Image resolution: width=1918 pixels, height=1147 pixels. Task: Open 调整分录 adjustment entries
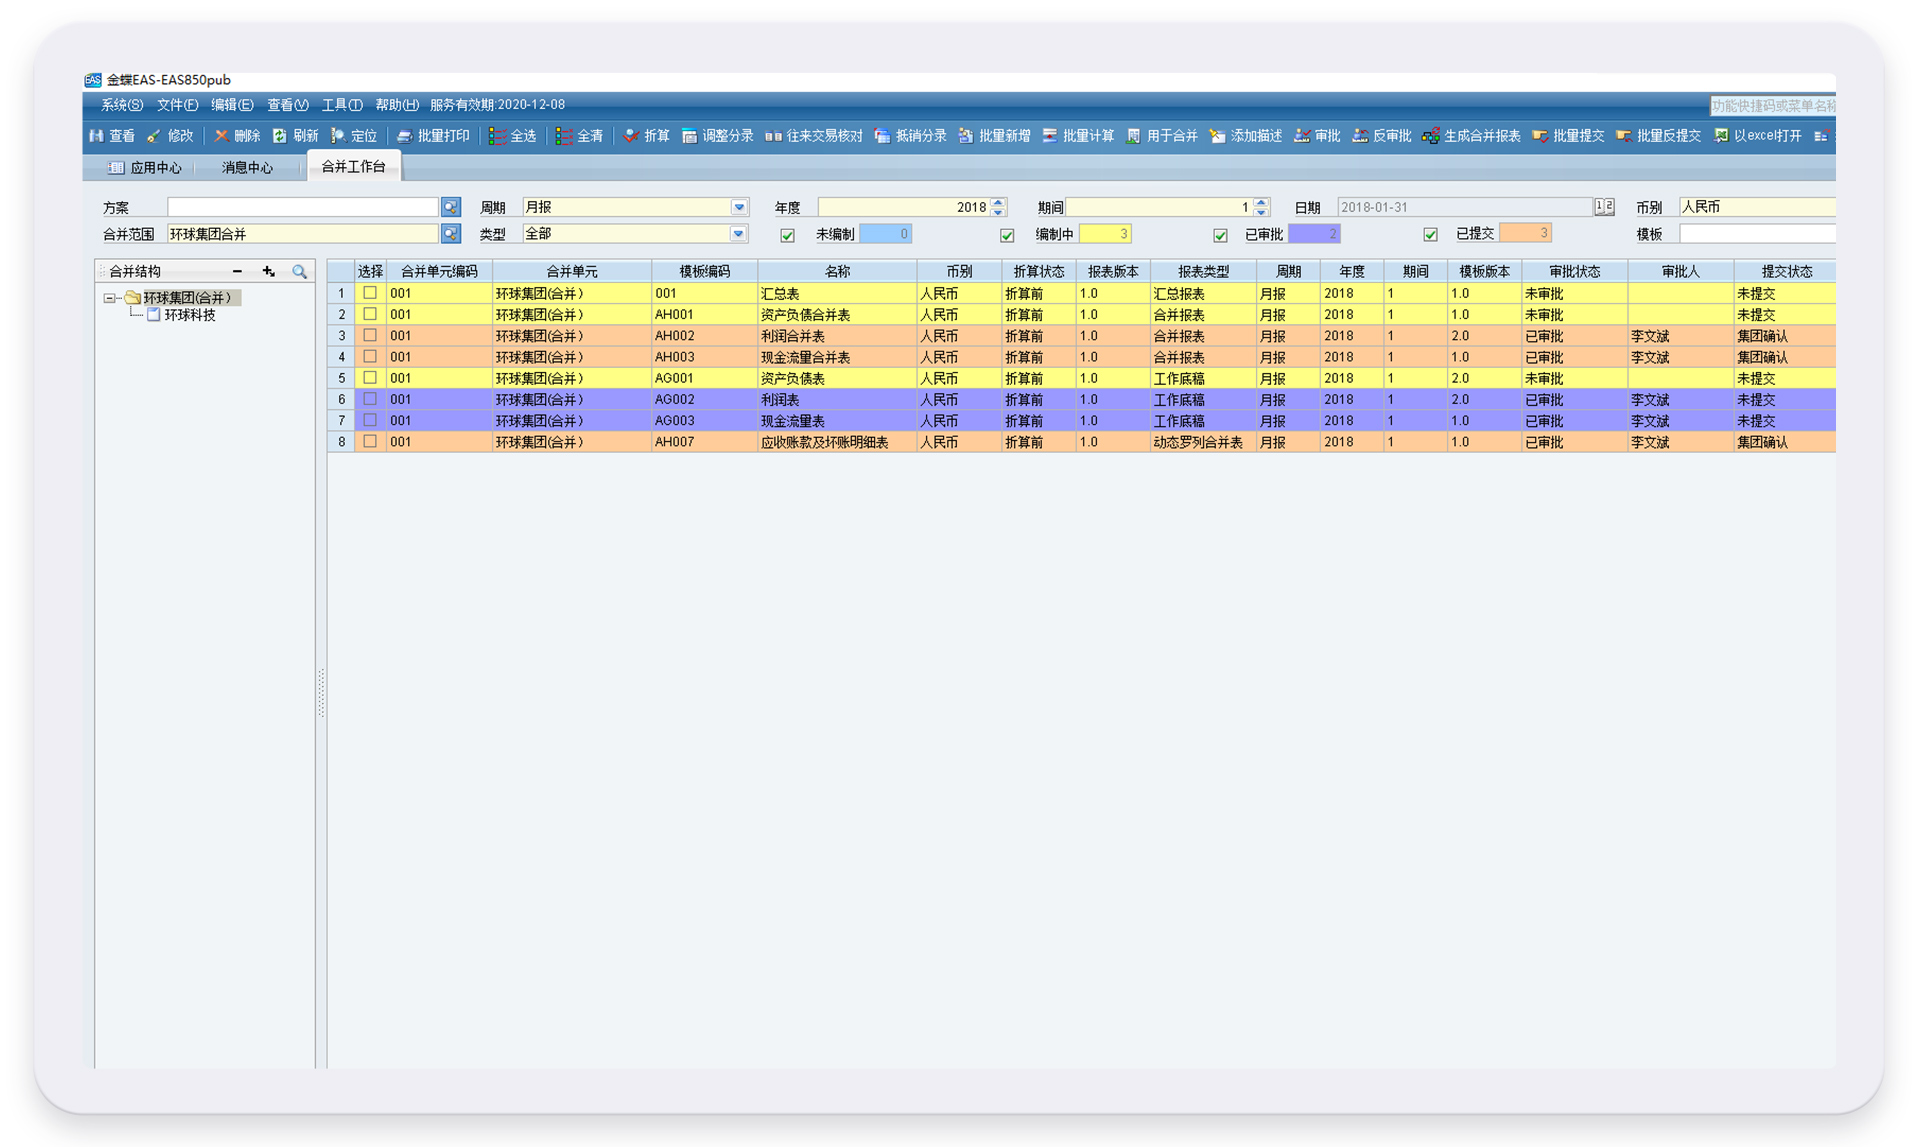point(717,136)
